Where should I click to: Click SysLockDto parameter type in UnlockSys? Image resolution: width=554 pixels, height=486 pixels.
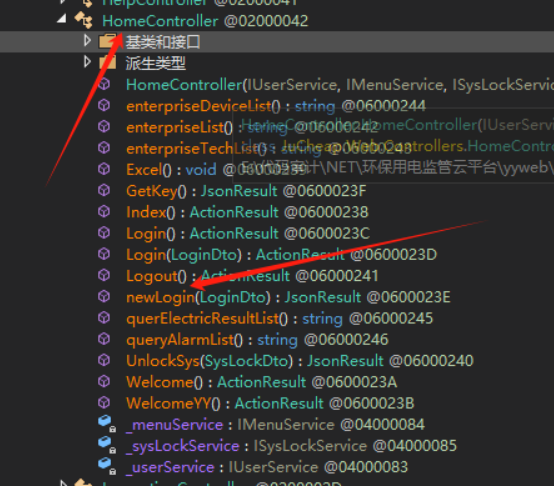247,361
